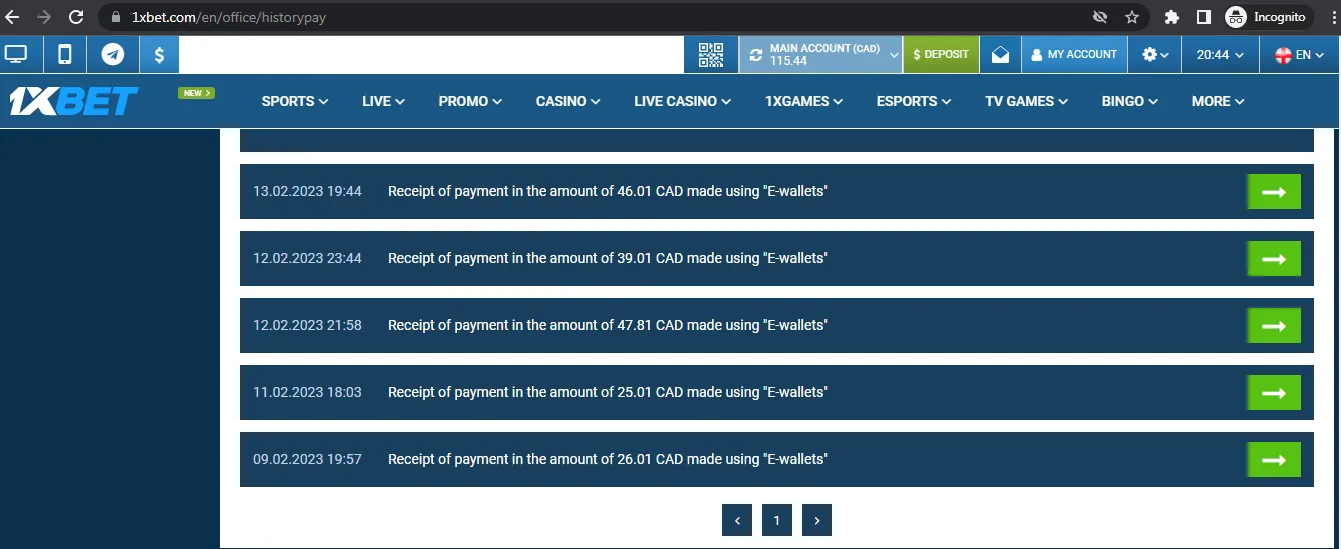Open the SPORTS menu
Screen dimensions: 1341x549
coord(294,101)
